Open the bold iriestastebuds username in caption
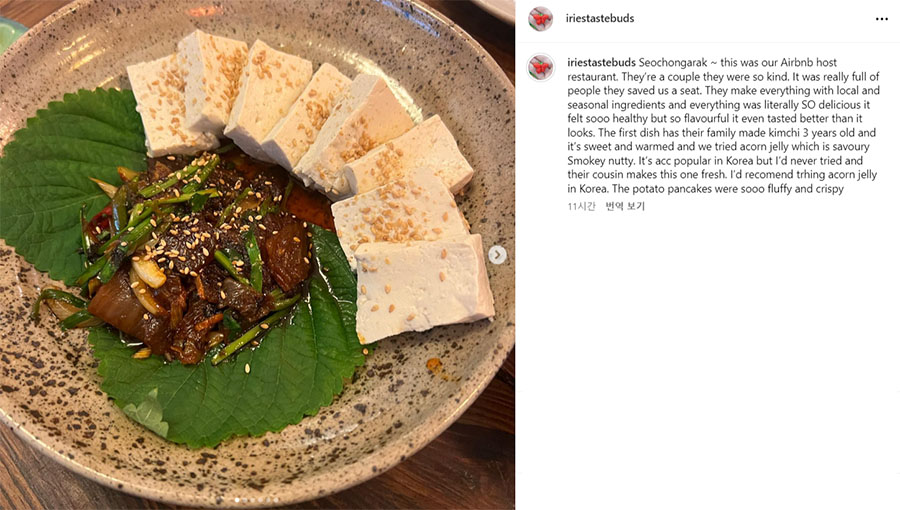 tap(602, 63)
